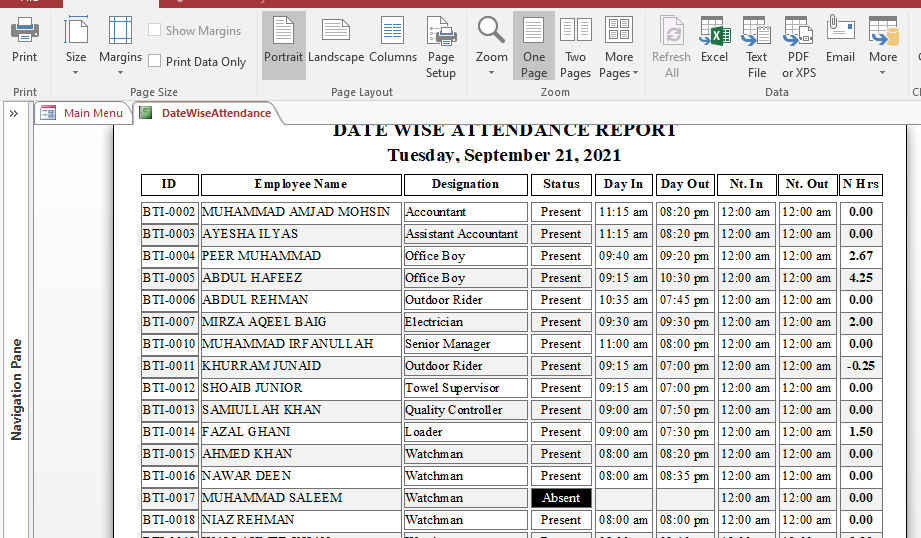Viewport: 921px width, 538px height.
Task: Click the -0.25 N Hrs value
Action: (861, 366)
